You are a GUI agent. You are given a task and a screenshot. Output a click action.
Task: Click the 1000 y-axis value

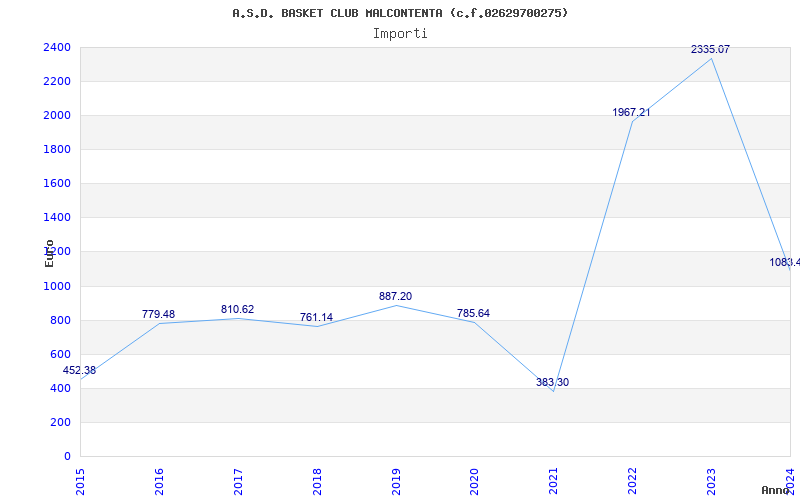click(x=57, y=287)
